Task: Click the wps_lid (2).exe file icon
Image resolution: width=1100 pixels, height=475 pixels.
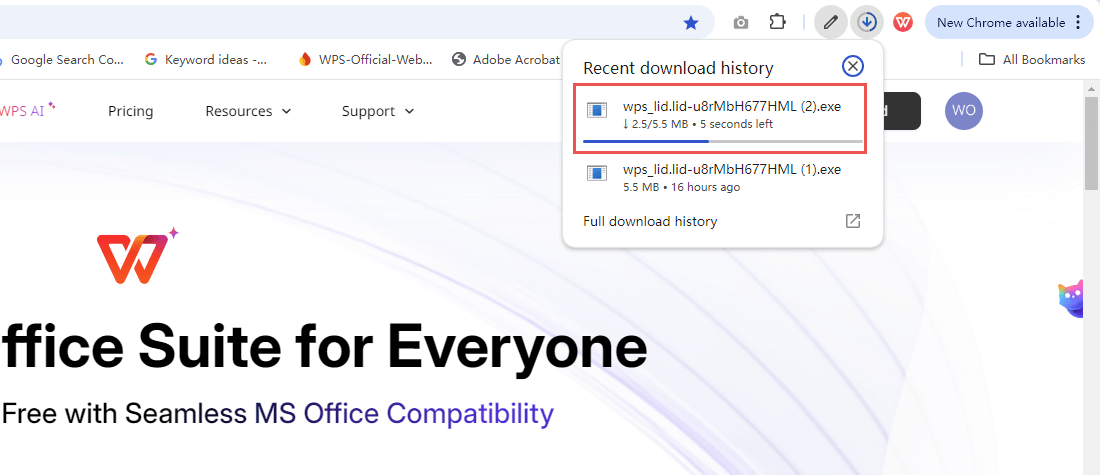Action: (597, 109)
